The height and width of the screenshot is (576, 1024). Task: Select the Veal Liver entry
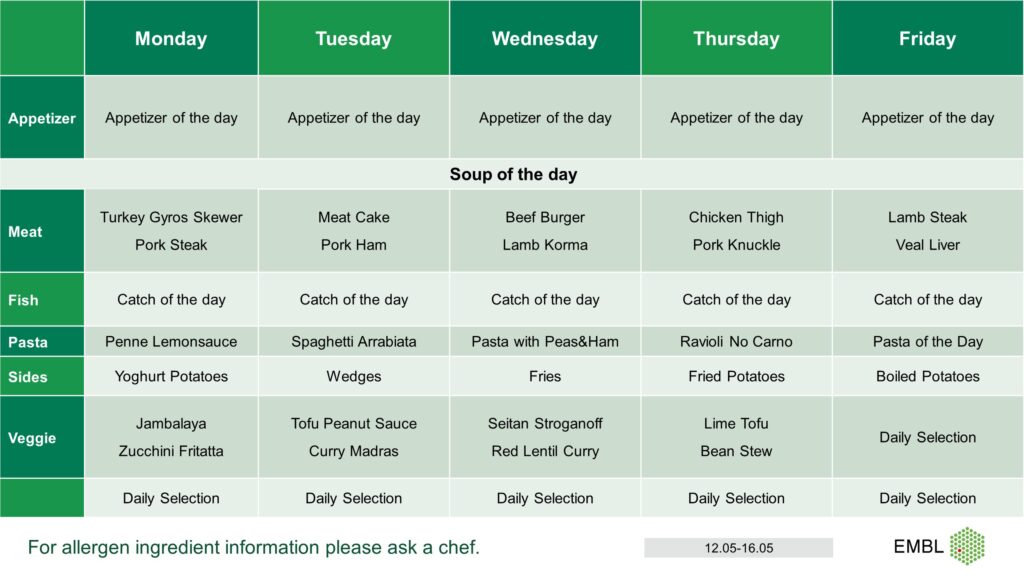927,245
